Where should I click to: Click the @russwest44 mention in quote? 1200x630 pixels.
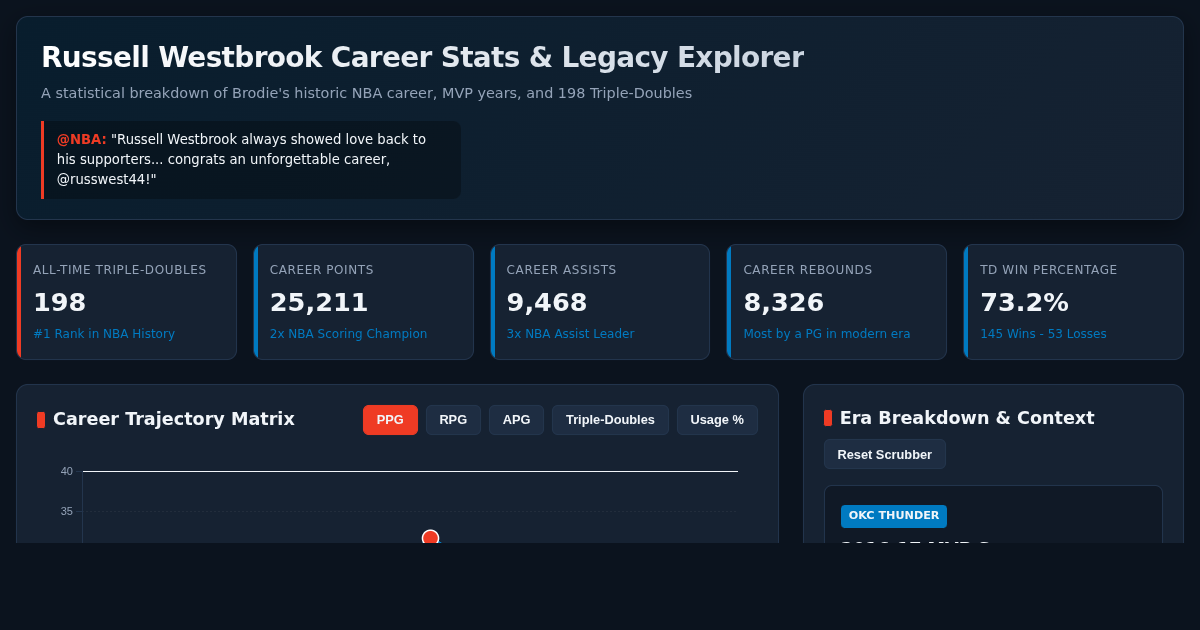tap(104, 179)
